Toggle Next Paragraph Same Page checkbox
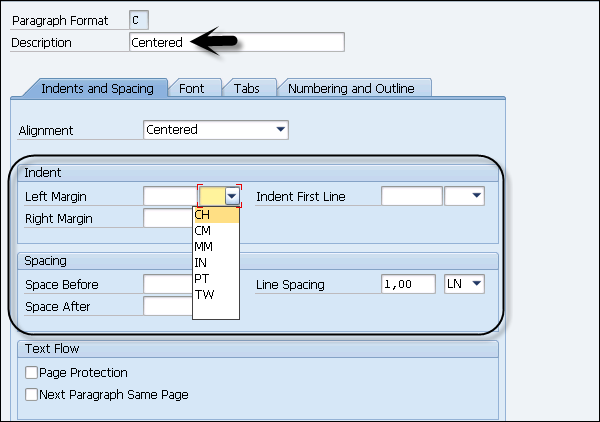The image size is (600, 422). (32, 394)
